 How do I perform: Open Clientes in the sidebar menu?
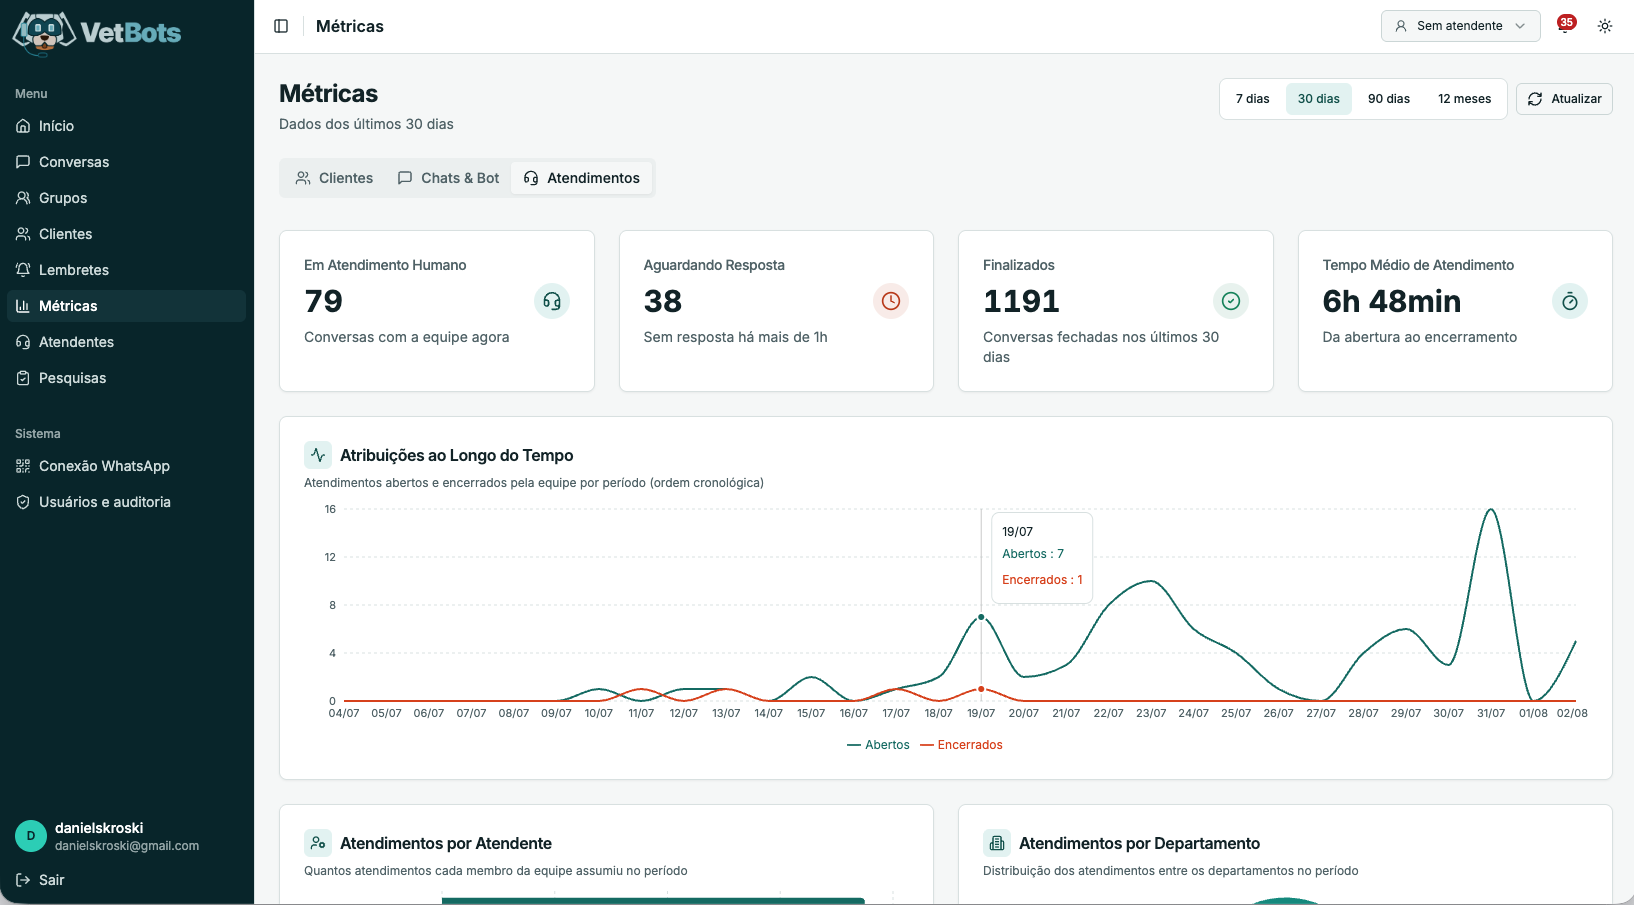click(x=126, y=234)
